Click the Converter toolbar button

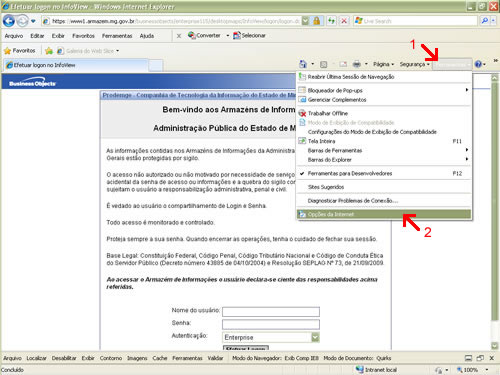(x=204, y=35)
